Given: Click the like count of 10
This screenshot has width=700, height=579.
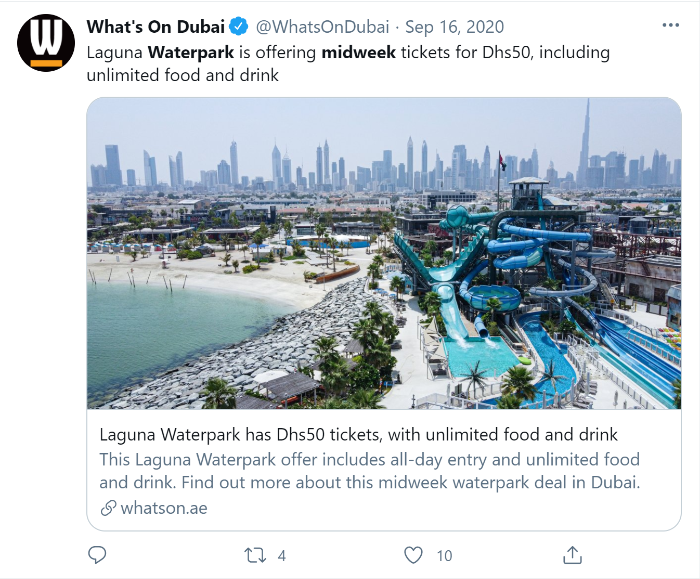Looking at the screenshot, I should pyautogui.click(x=444, y=555).
